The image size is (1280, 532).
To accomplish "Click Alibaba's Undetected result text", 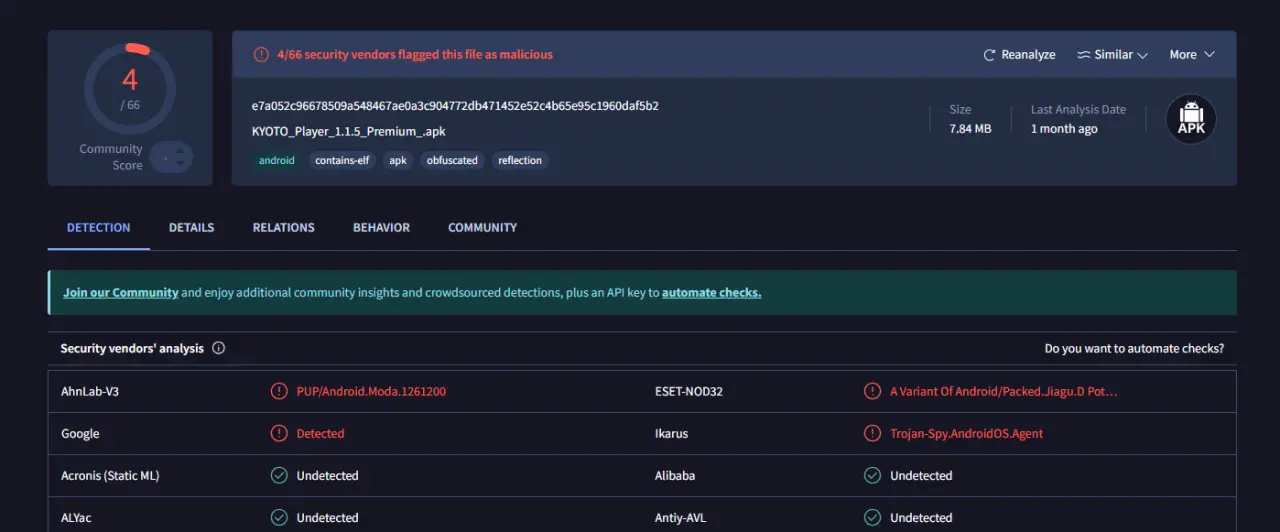I will [921, 476].
